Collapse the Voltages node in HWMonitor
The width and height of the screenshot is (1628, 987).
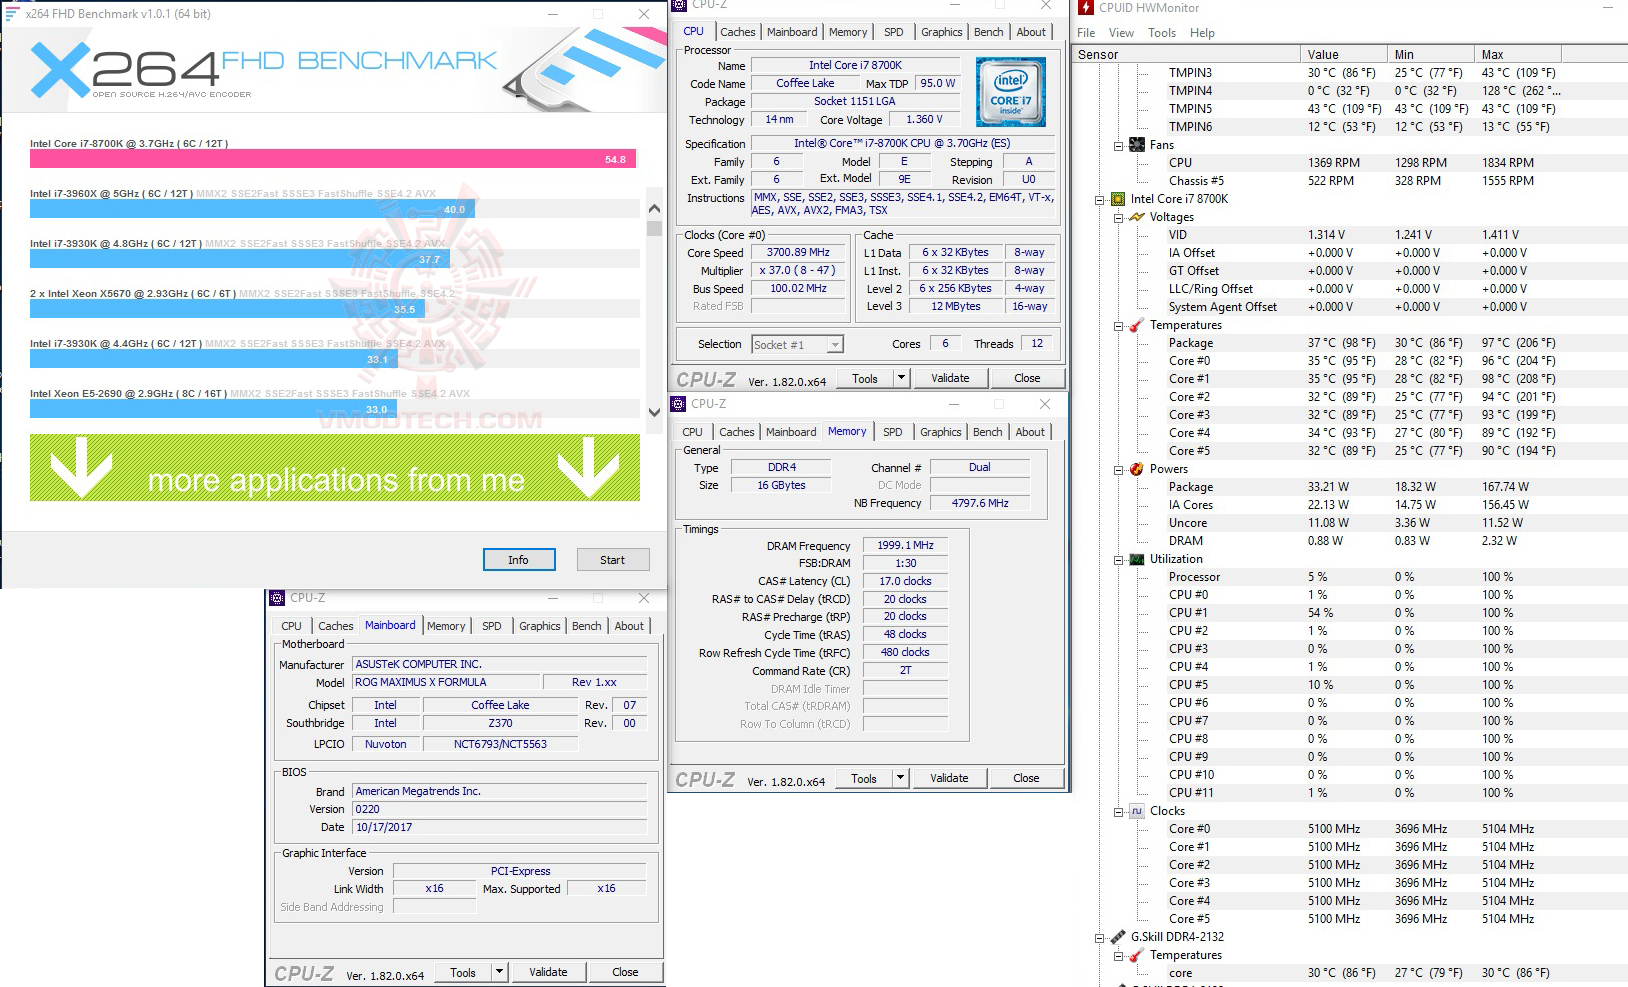click(1119, 217)
